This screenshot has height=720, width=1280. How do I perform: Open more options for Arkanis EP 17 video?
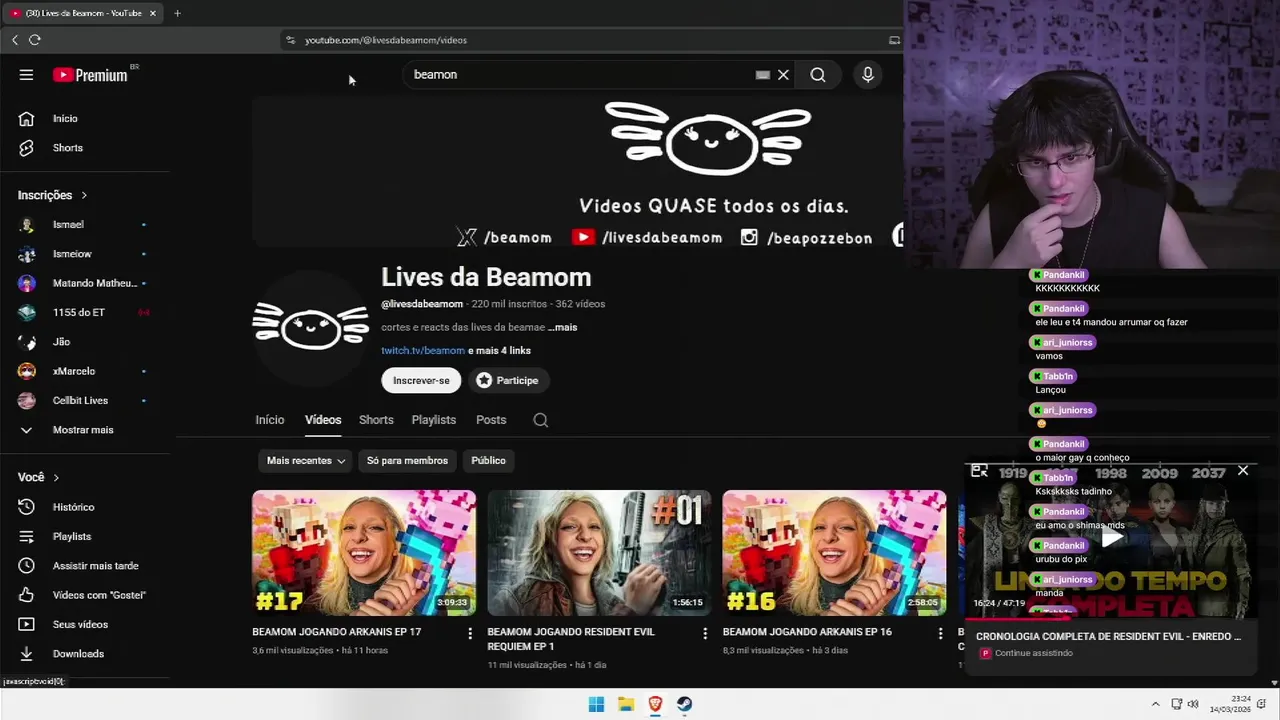click(470, 633)
